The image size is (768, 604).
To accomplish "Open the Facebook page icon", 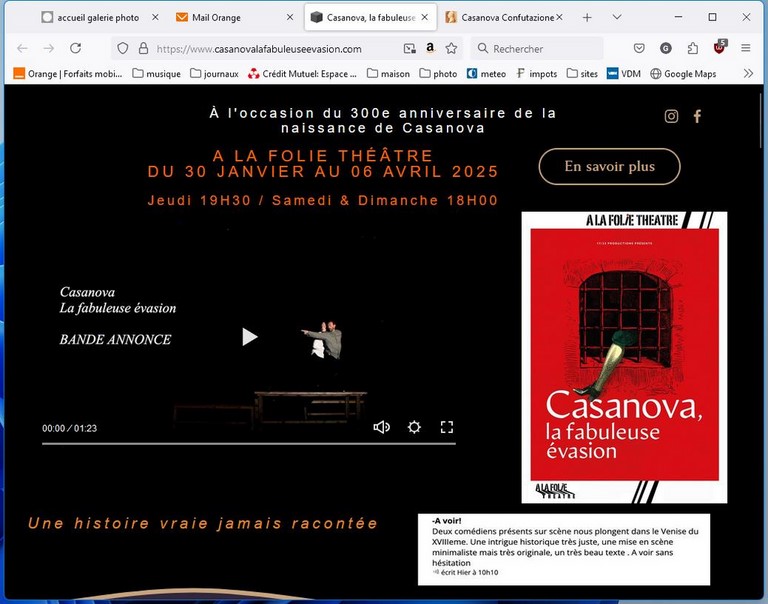I will point(697,116).
